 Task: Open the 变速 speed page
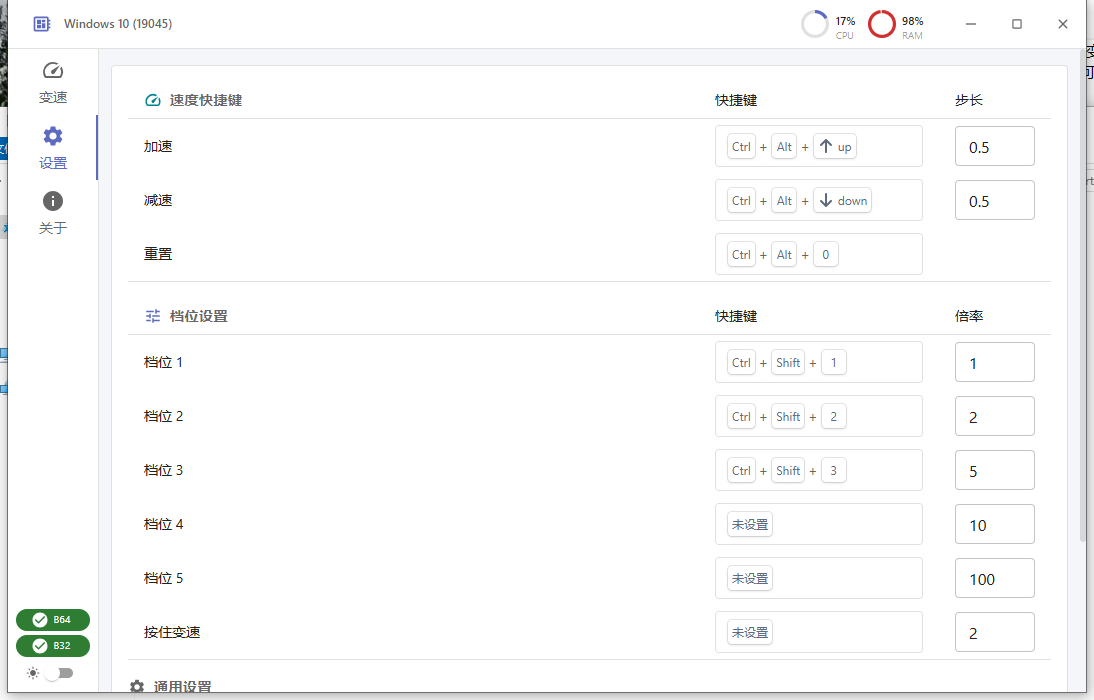point(53,82)
